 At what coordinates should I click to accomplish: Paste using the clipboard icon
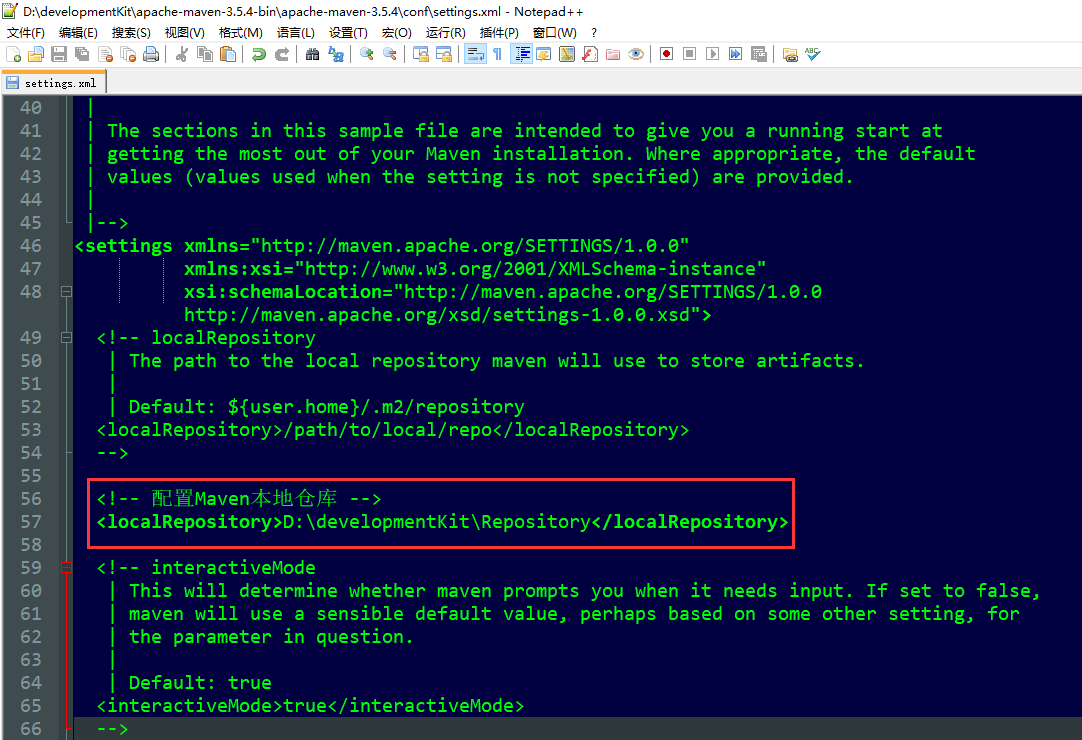point(228,55)
